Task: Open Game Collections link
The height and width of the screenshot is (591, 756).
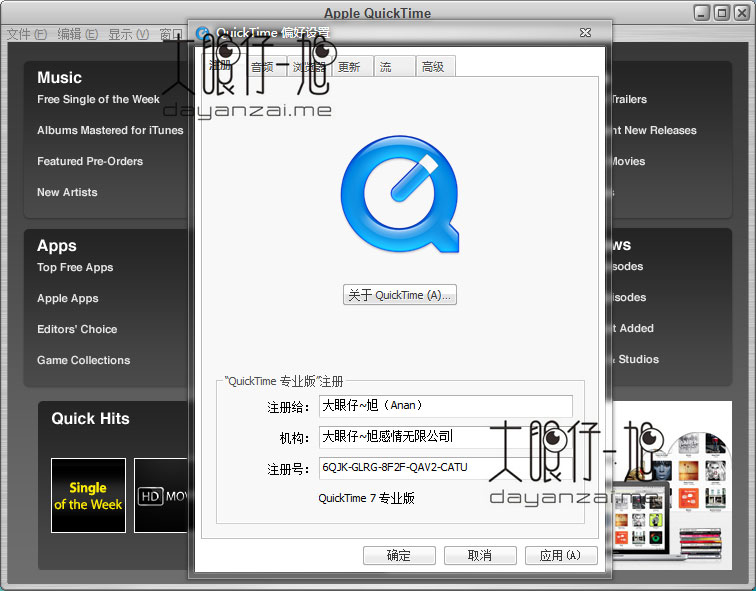Action: coord(84,360)
